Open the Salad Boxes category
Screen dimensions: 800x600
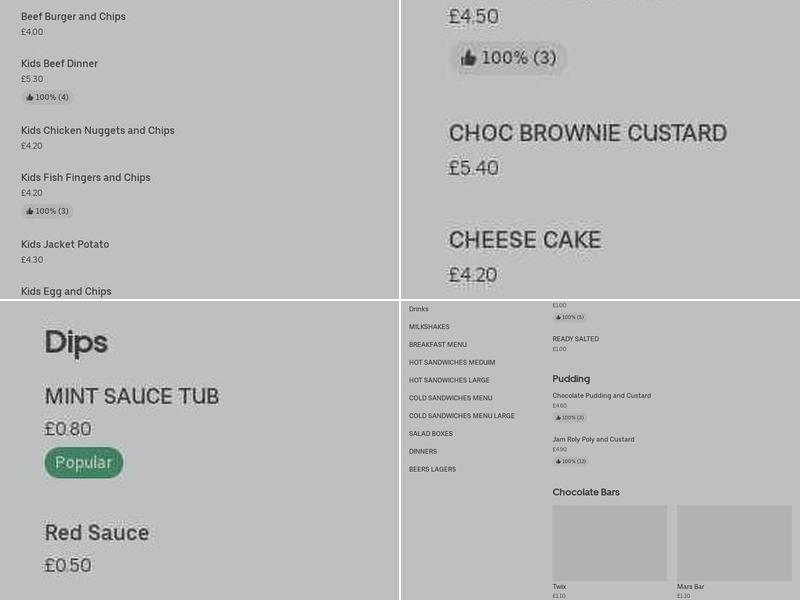tap(430, 433)
